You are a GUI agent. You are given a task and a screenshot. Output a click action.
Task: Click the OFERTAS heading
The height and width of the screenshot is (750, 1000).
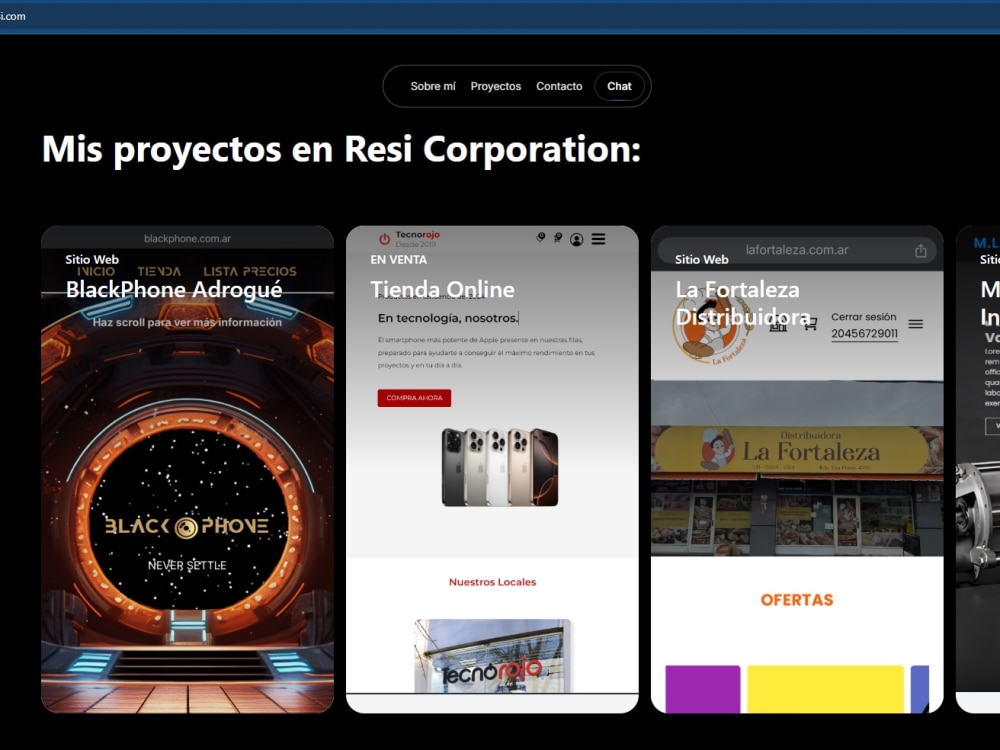[x=797, y=599]
